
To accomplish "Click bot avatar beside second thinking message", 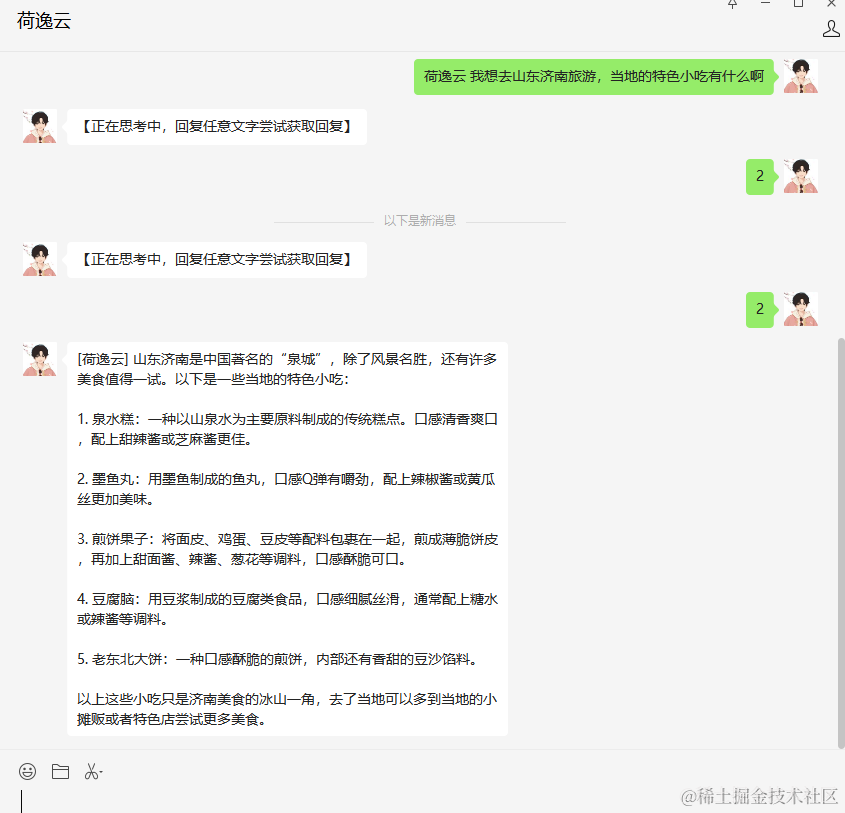I will coord(39,259).
